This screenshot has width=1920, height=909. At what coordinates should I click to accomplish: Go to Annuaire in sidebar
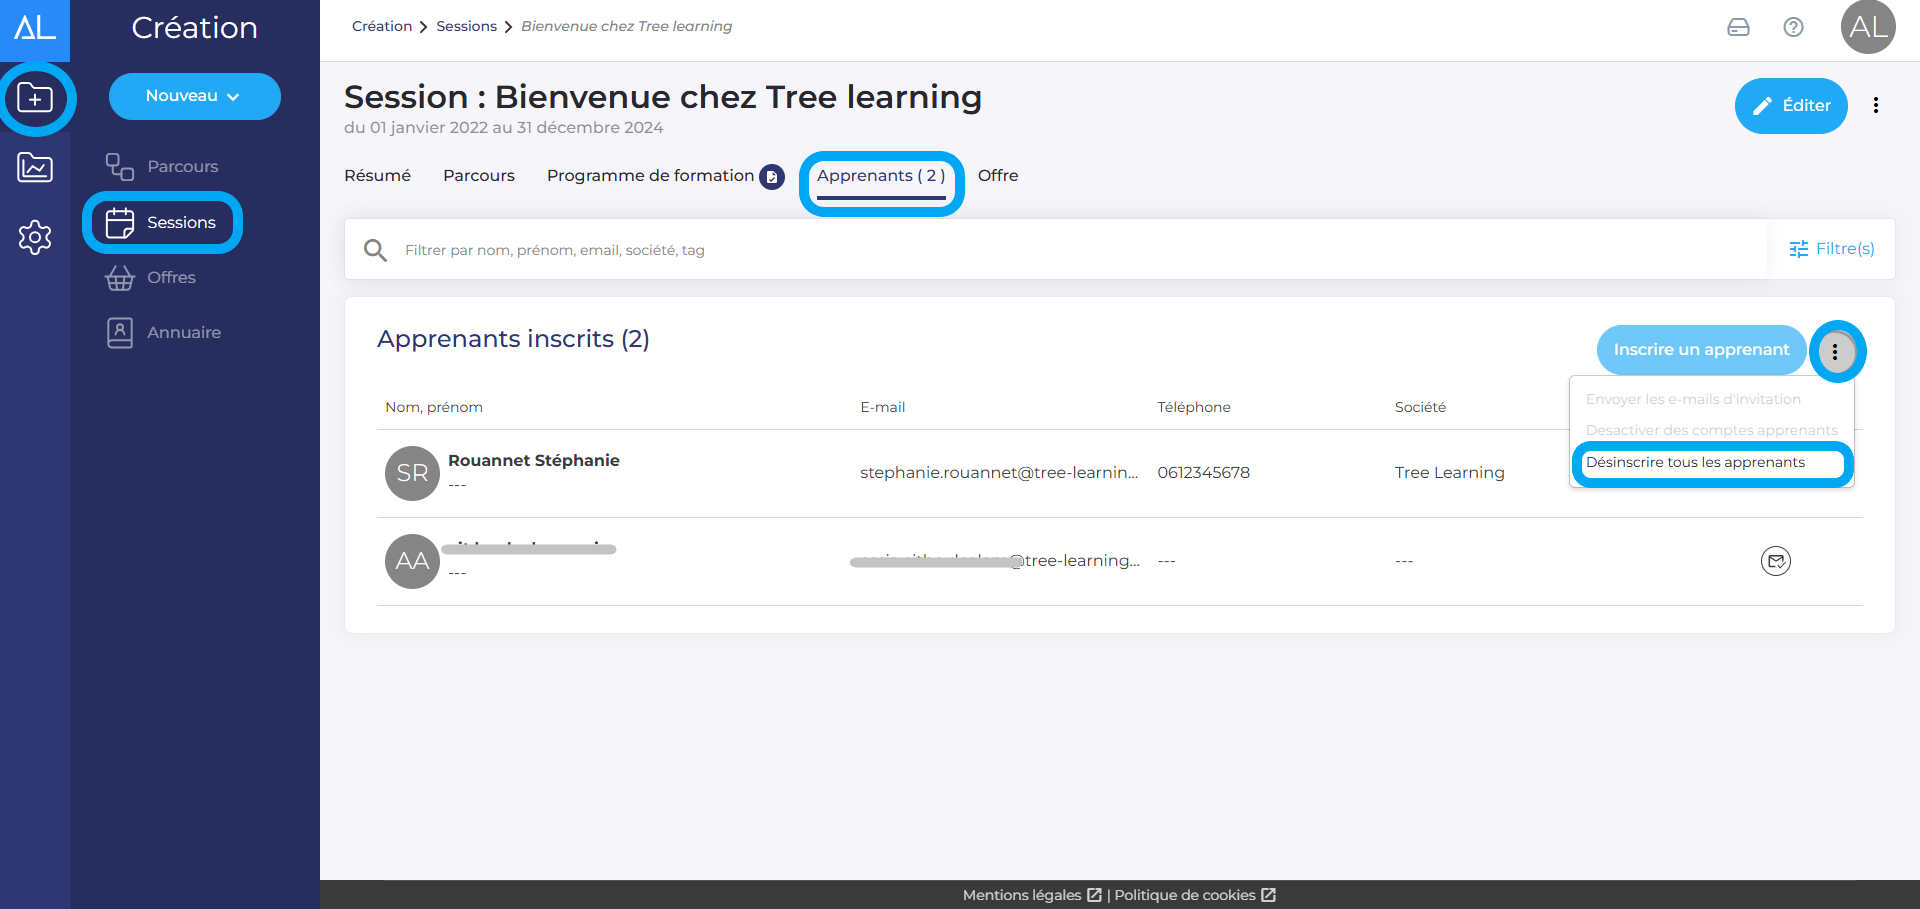[184, 332]
